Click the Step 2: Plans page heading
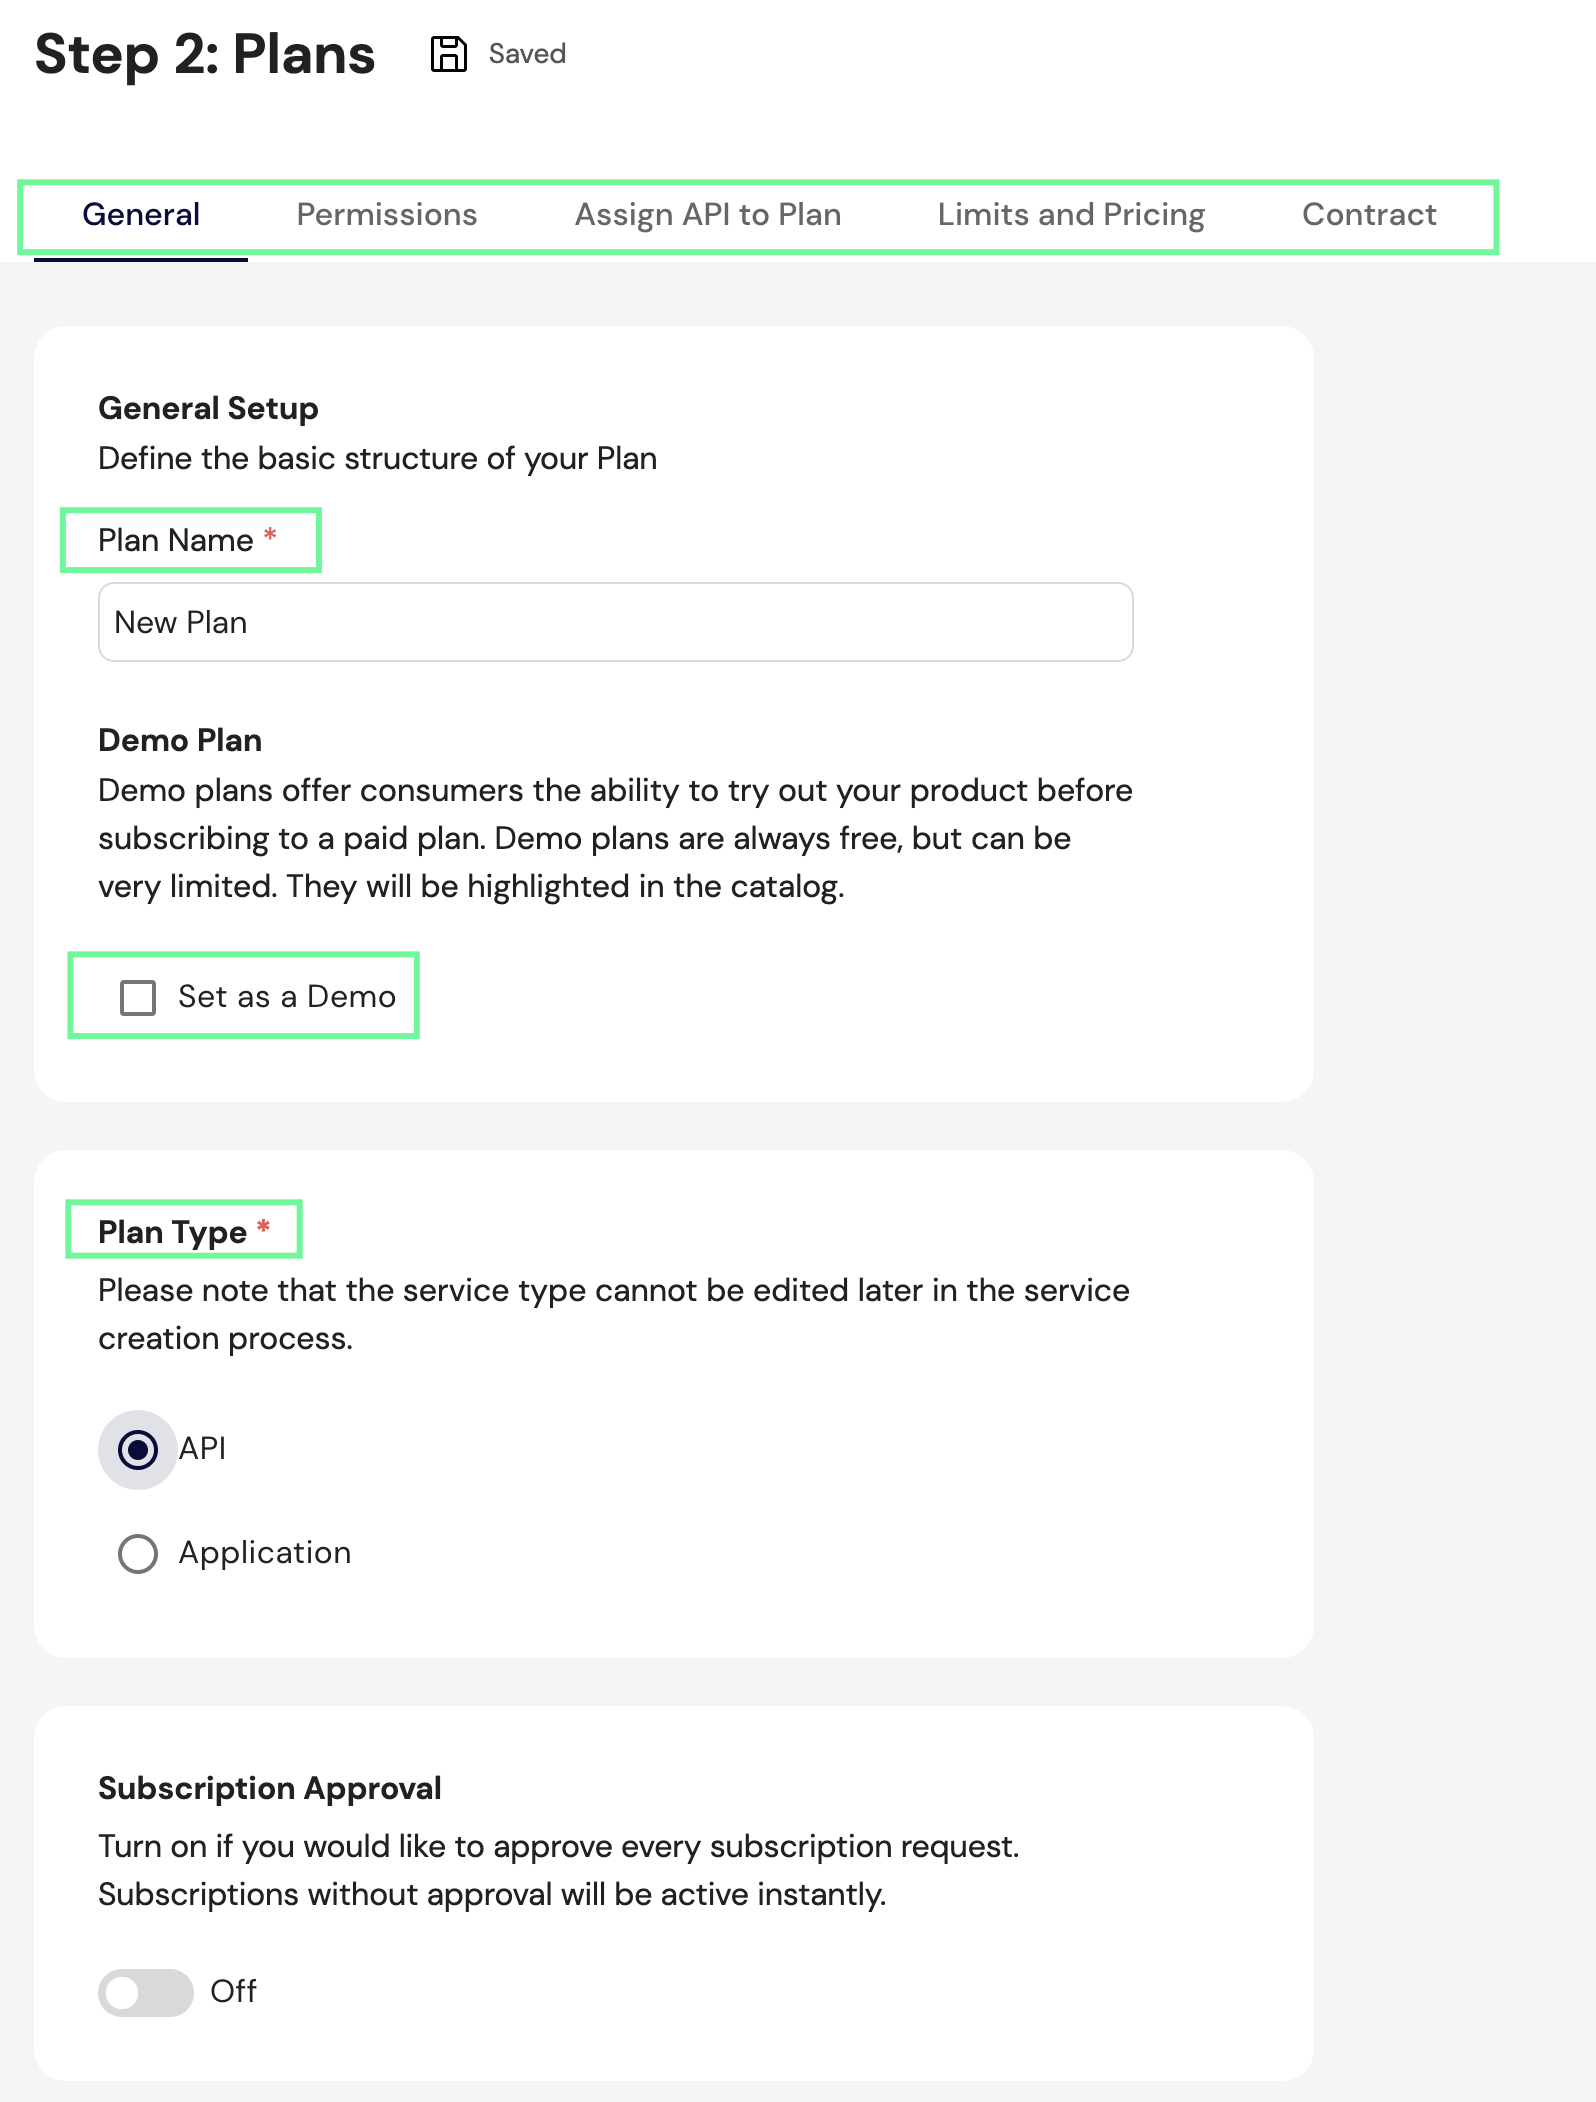The width and height of the screenshot is (1596, 2102). tap(205, 54)
